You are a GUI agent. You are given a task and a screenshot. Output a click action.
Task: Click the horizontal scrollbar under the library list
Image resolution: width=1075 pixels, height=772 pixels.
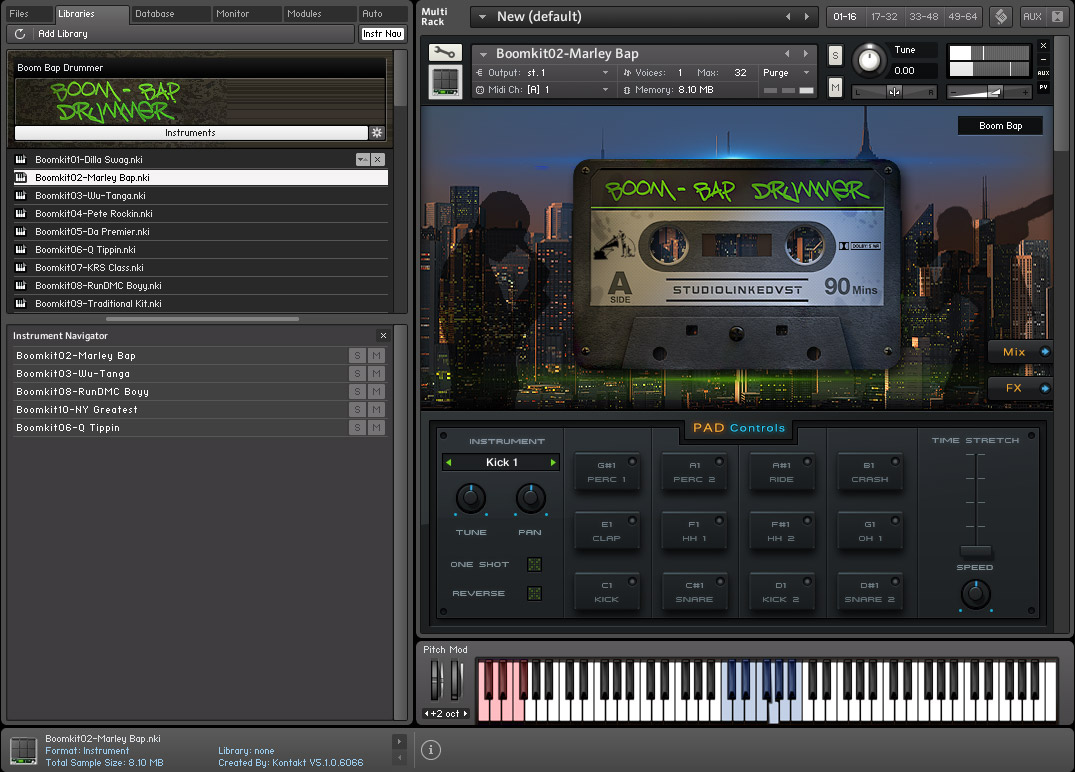tap(202, 319)
